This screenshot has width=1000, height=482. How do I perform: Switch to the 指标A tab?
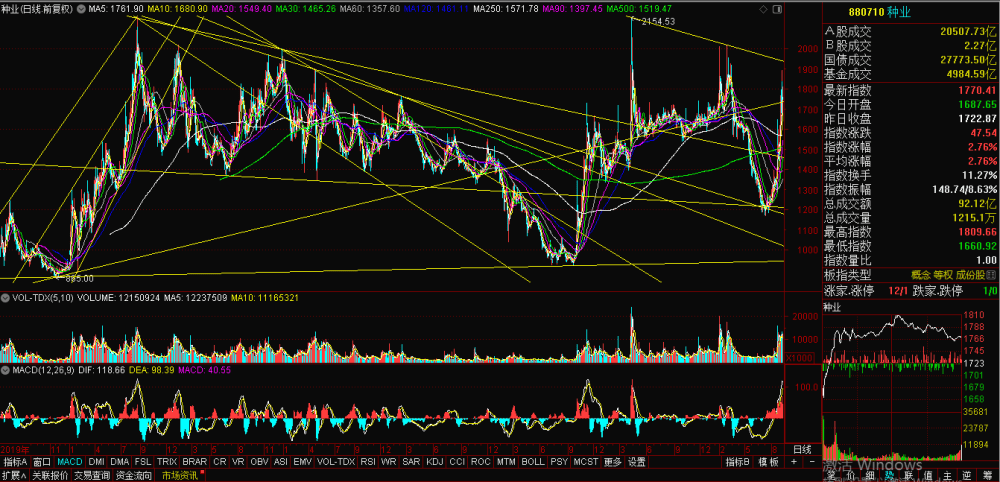(15, 462)
